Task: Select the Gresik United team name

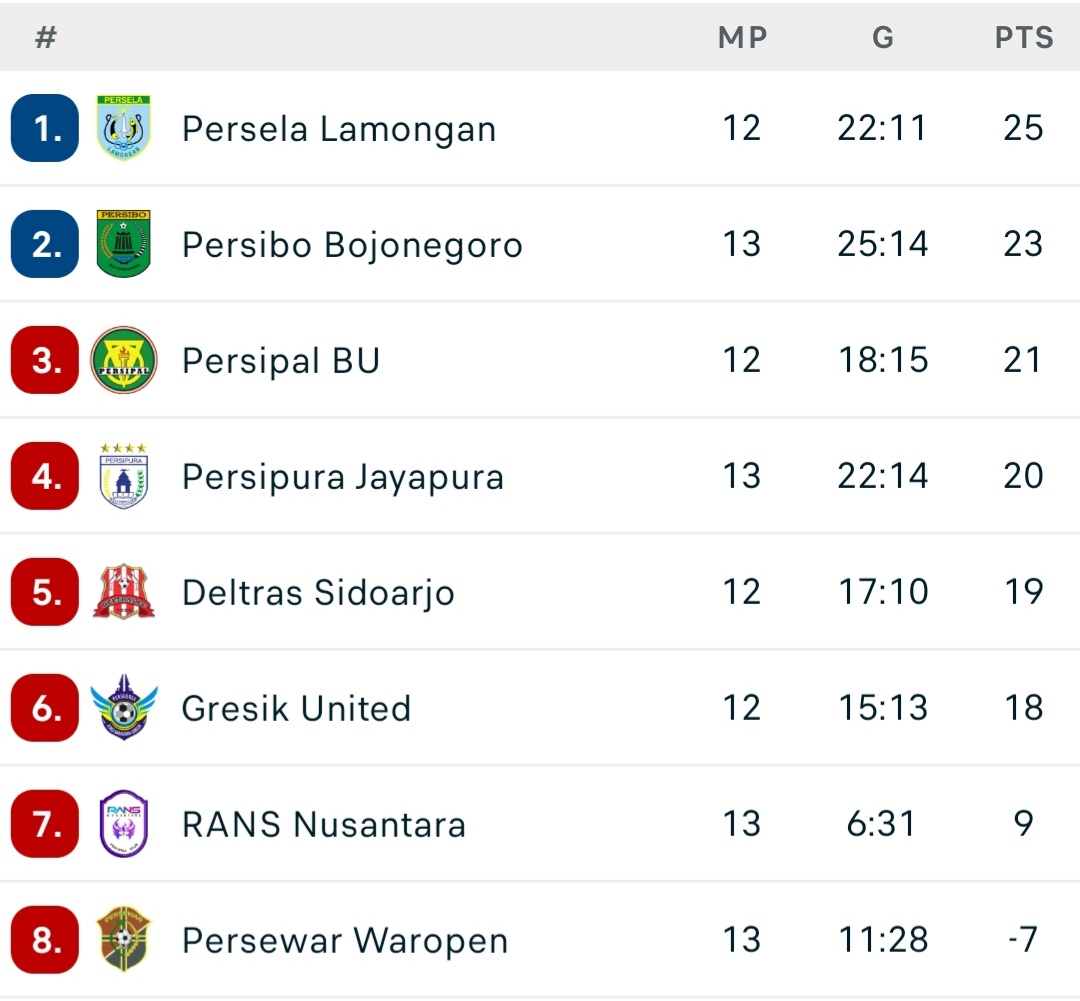Action: 296,709
